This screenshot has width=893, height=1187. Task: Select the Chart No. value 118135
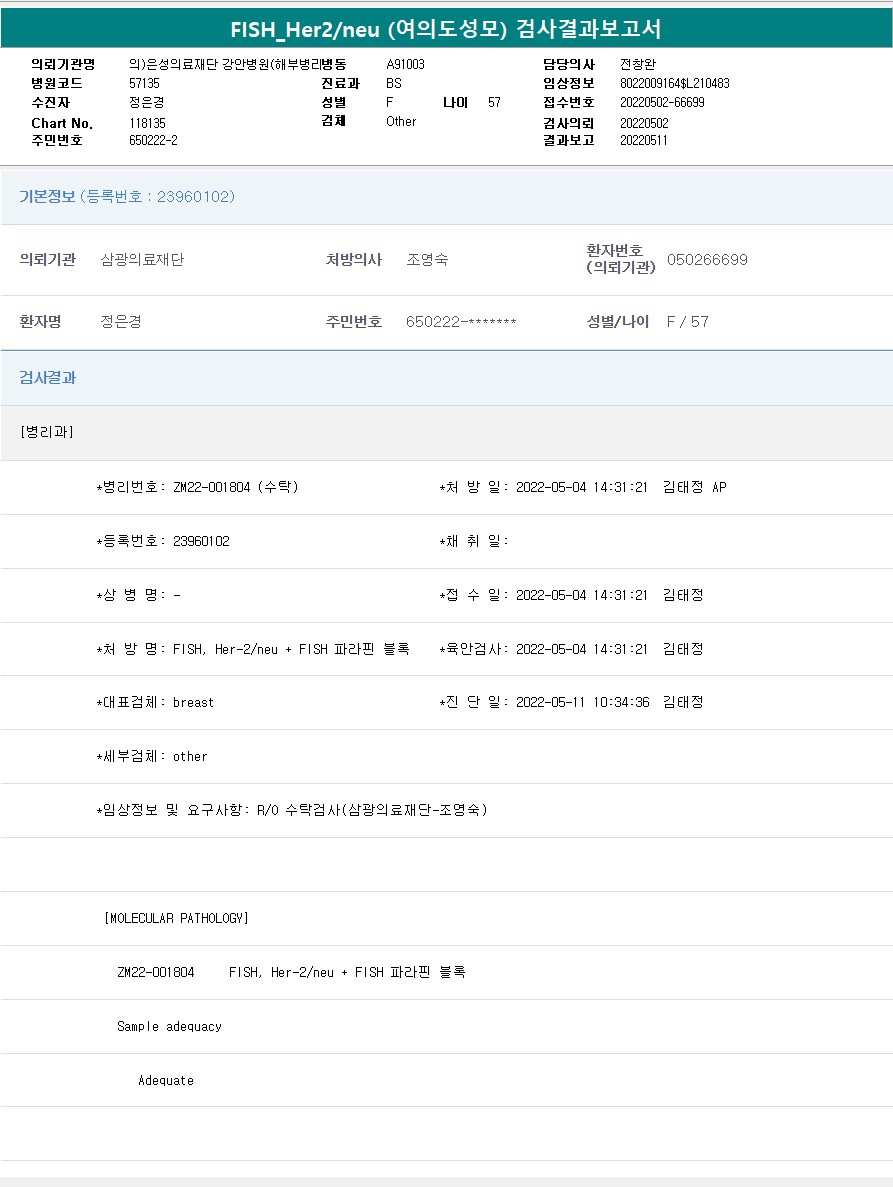pyautogui.click(x=147, y=122)
